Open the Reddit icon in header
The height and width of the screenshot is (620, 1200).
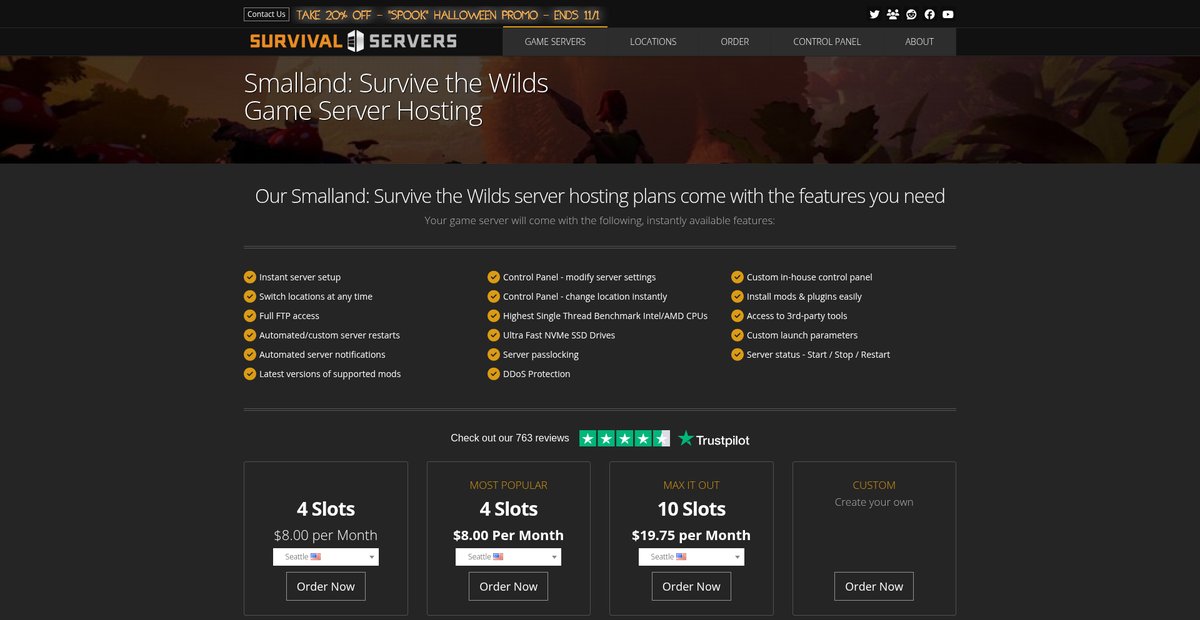911,14
